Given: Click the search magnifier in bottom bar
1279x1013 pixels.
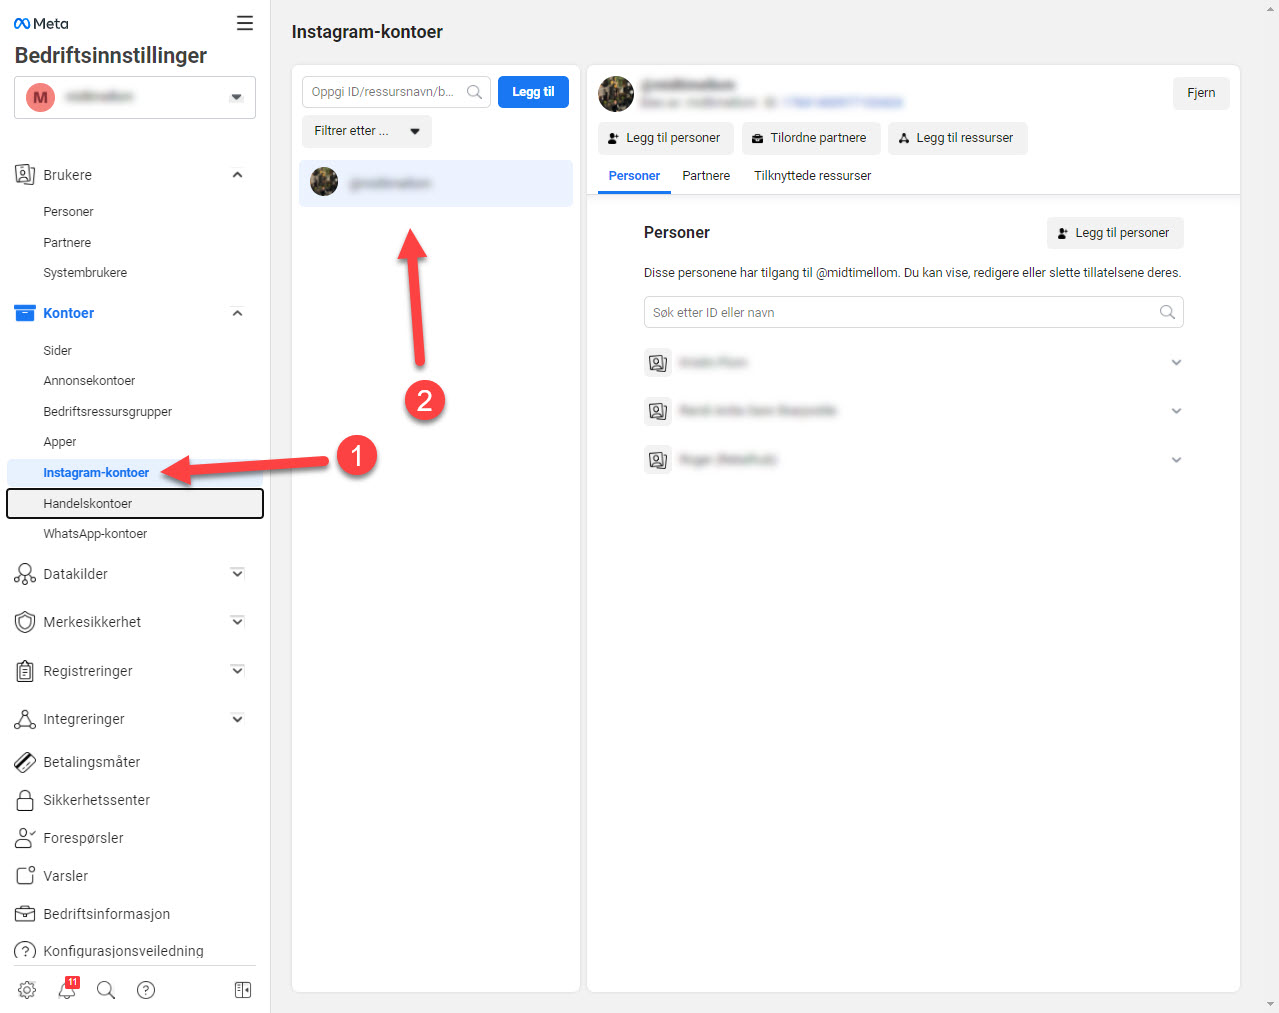Looking at the screenshot, I should click(x=106, y=990).
